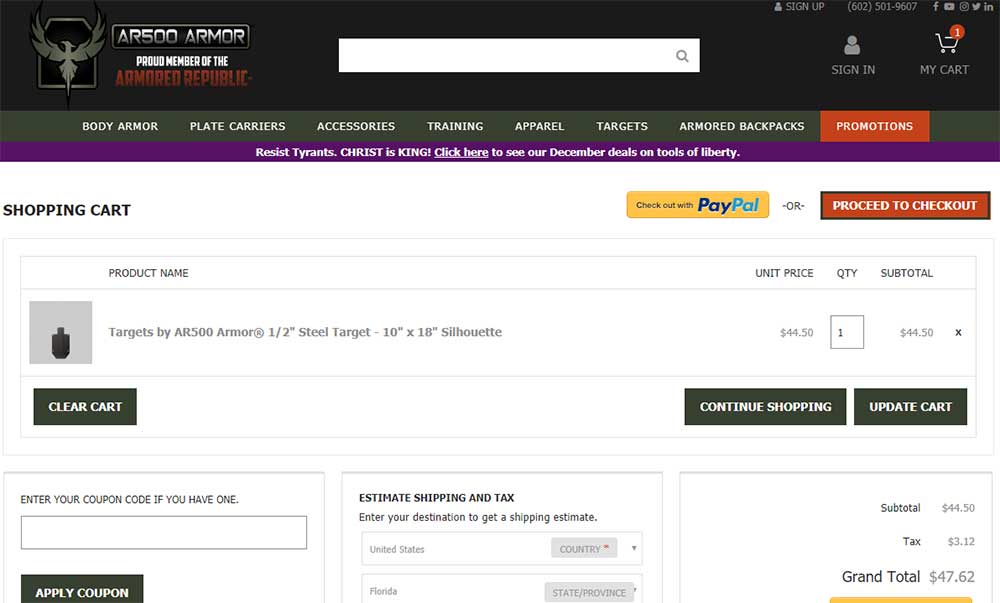Open the Promotions tab
Image resolution: width=1000 pixels, height=603 pixels.
[874, 126]
